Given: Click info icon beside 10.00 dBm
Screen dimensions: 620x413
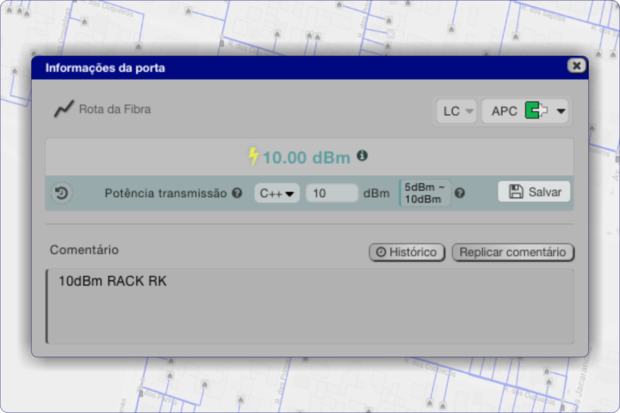Looking at the screenshot, I should 362,156.
